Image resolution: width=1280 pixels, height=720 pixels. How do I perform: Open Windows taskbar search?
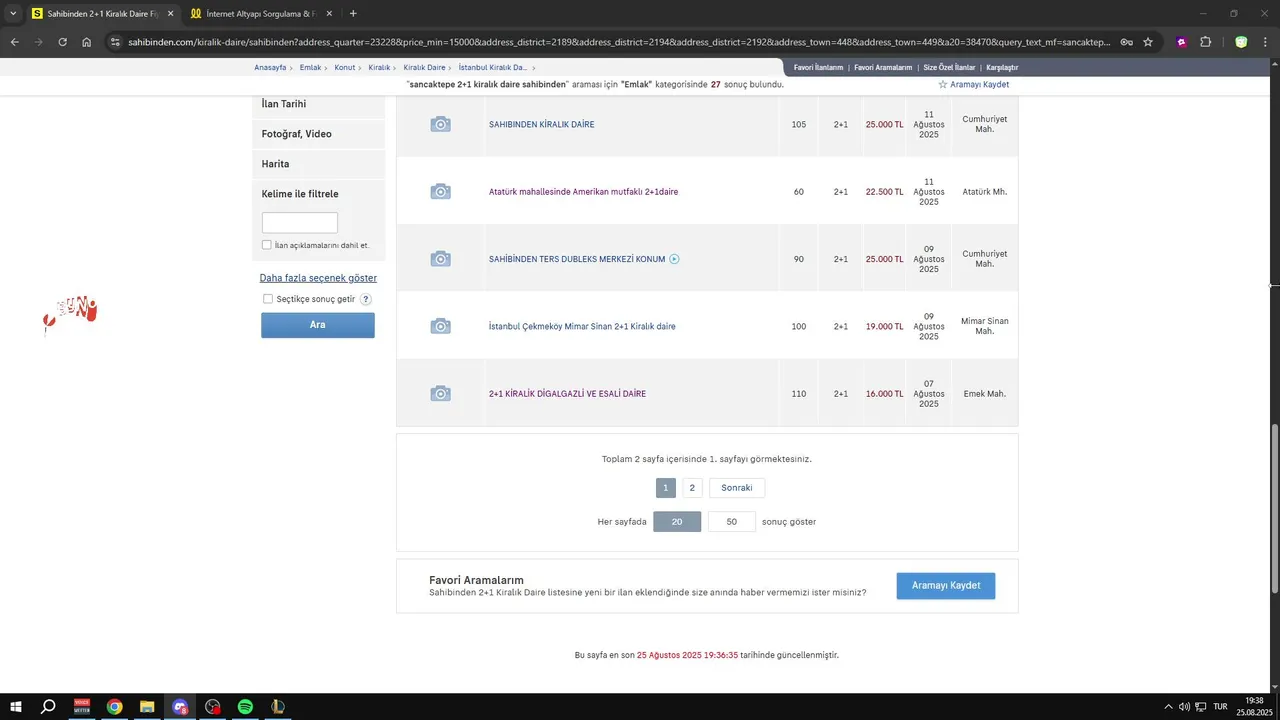point(48,707)
